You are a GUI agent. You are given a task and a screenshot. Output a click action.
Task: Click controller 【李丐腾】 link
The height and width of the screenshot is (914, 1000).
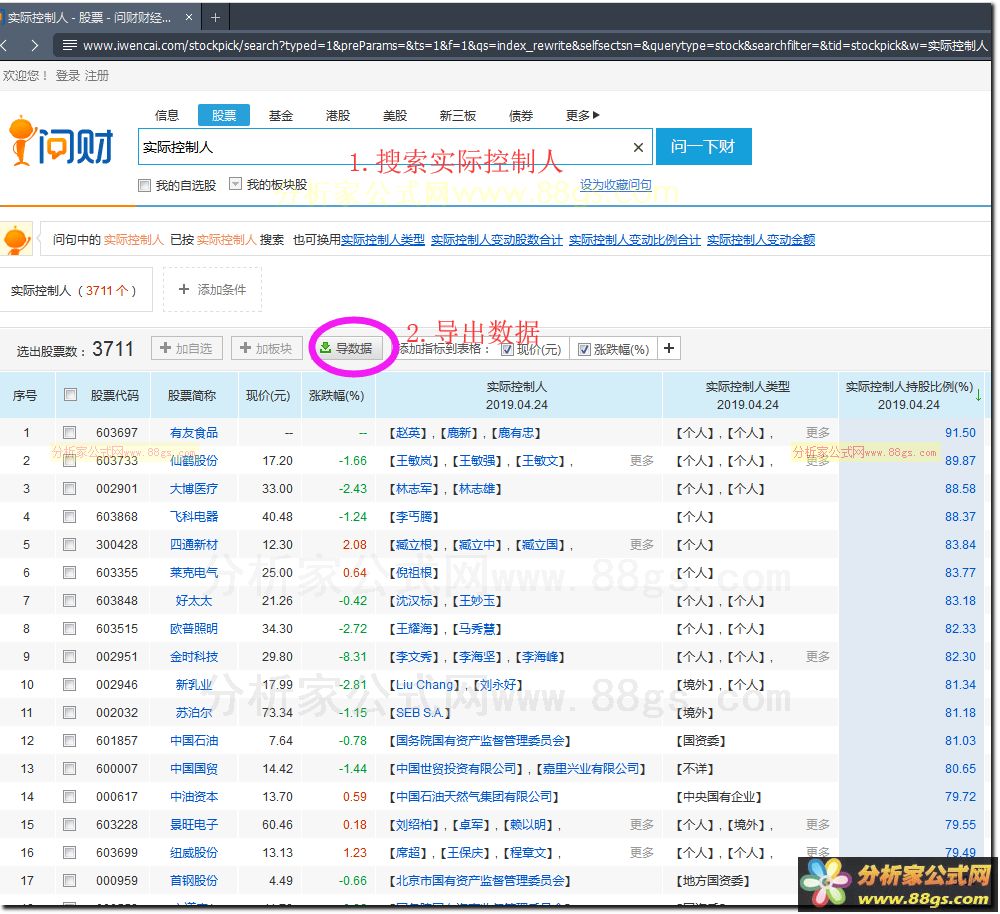pyautogui.click(x=414, y=517)
